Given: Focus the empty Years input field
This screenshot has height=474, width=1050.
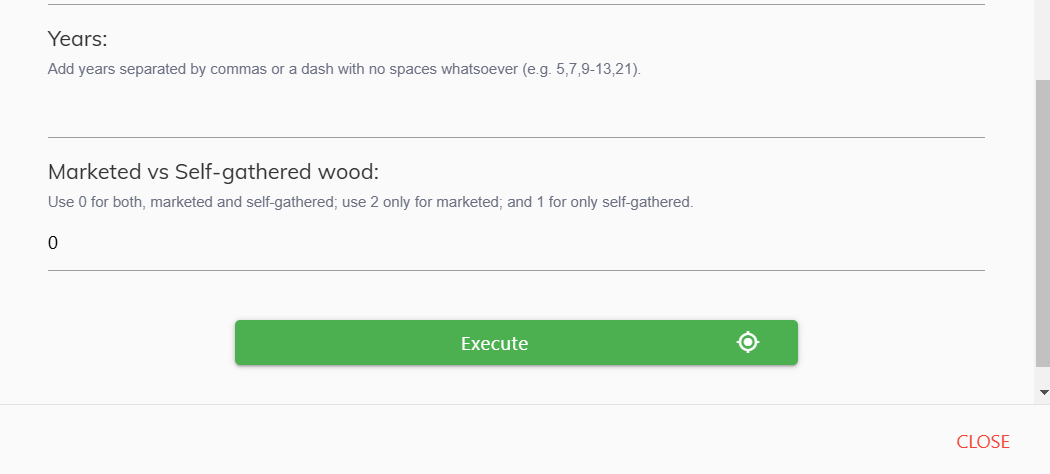Looking at the screenshot, I should 516,112.
